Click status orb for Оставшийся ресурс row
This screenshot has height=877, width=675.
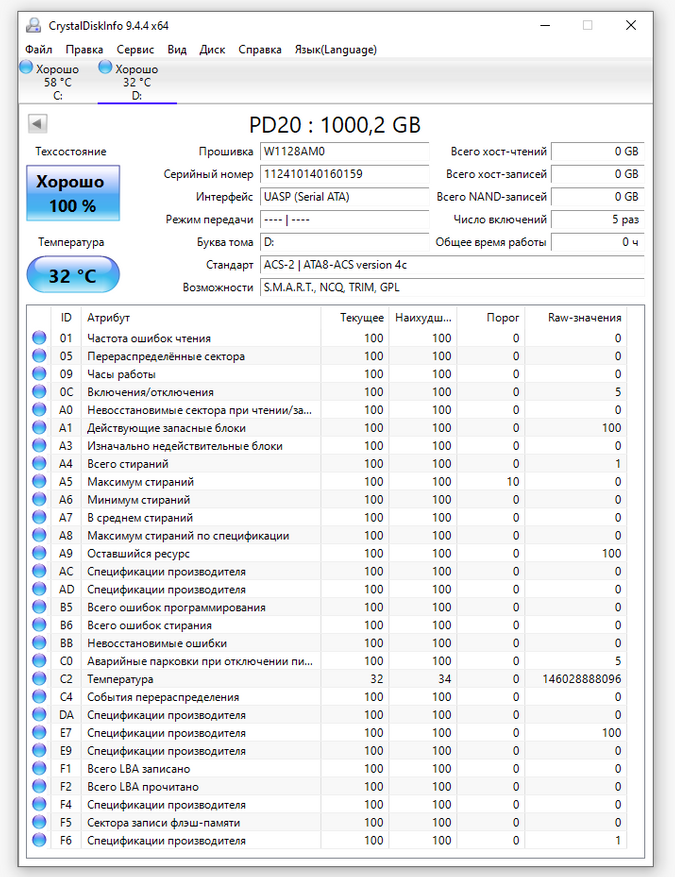pyautogui.click(x=39, y=553)
